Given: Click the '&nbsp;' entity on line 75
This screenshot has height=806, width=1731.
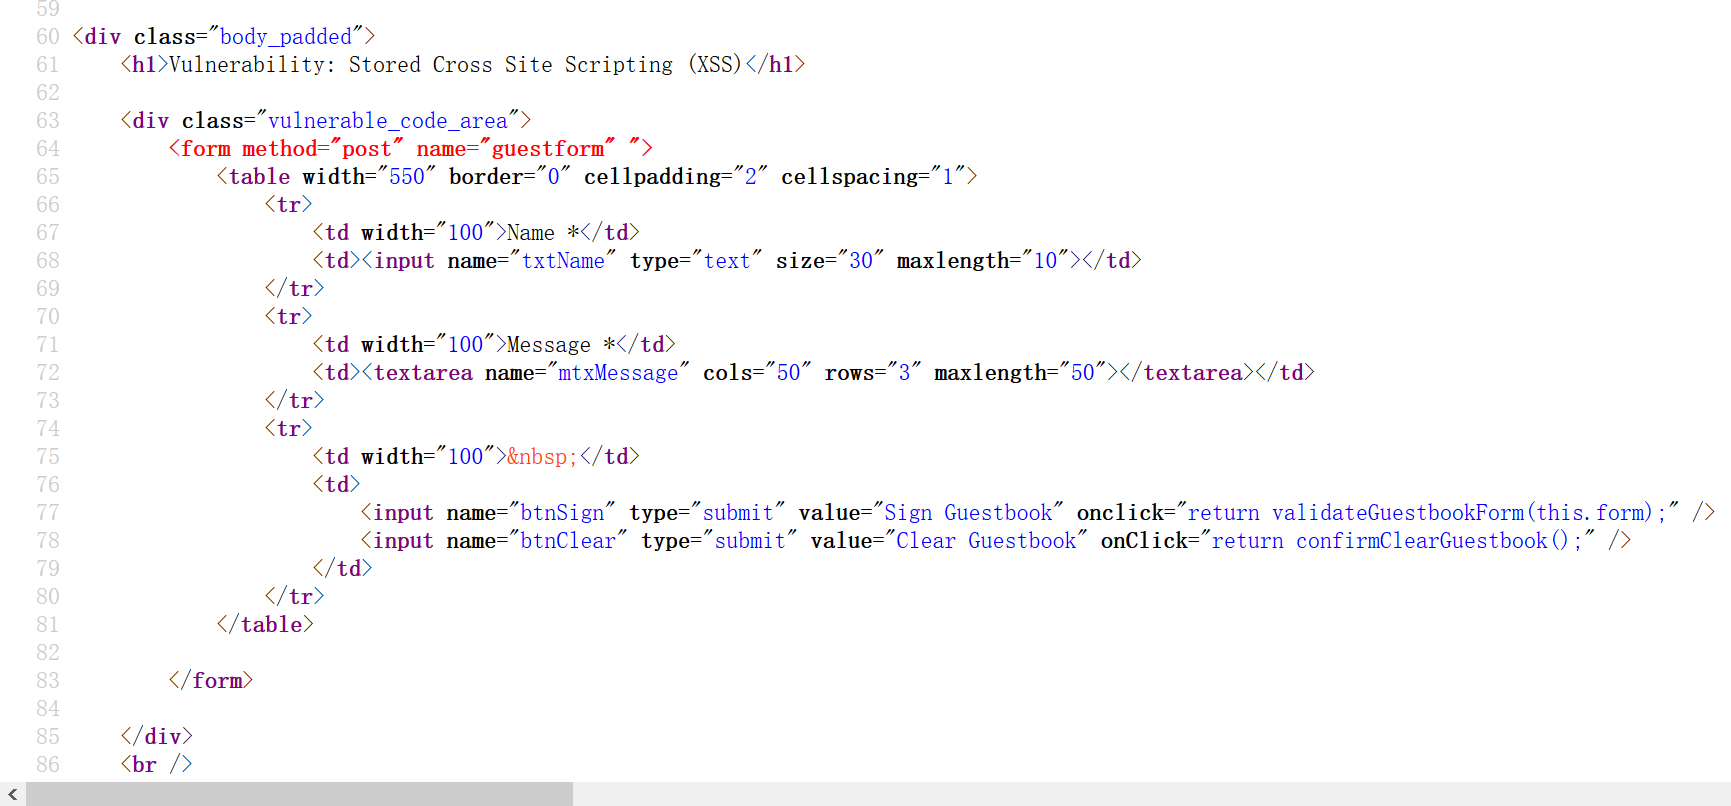Looking at the screenshot, I should [542, 457].
